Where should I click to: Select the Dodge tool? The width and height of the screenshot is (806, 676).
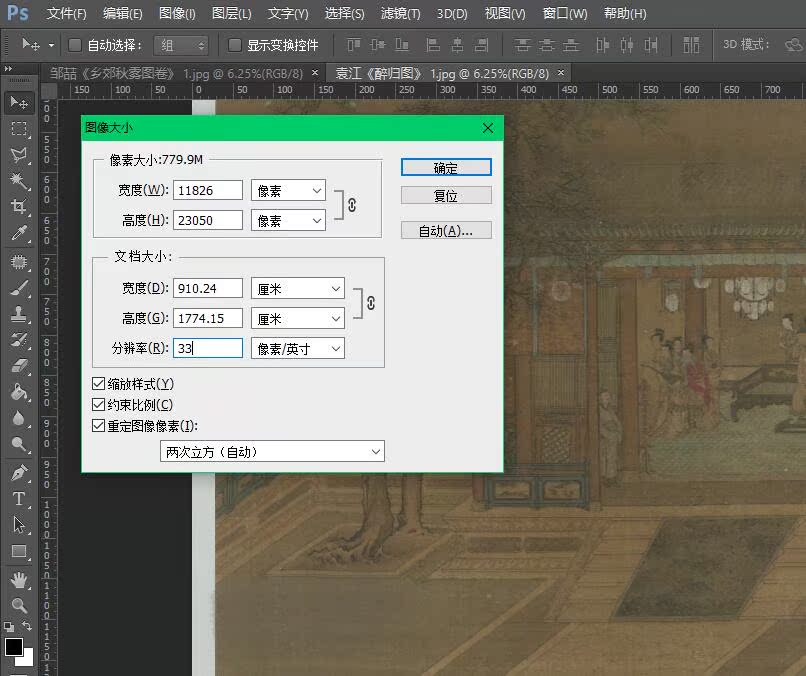click(x=19, y=444)
